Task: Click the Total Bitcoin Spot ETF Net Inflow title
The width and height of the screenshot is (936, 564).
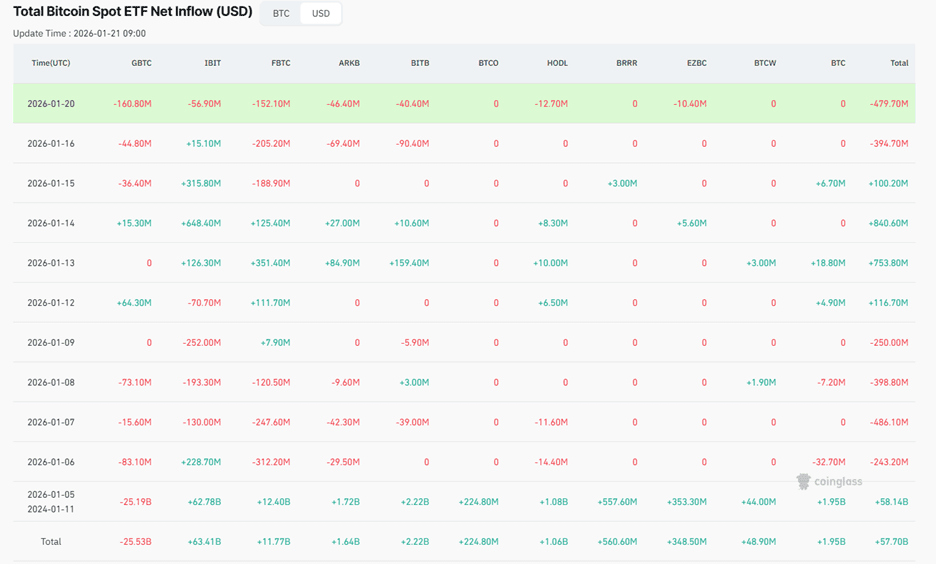Action: point(133,13)
